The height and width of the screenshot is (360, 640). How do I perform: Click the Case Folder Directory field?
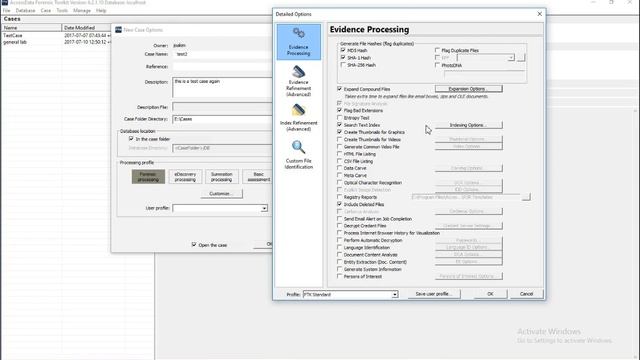click(x=222, y=119)
